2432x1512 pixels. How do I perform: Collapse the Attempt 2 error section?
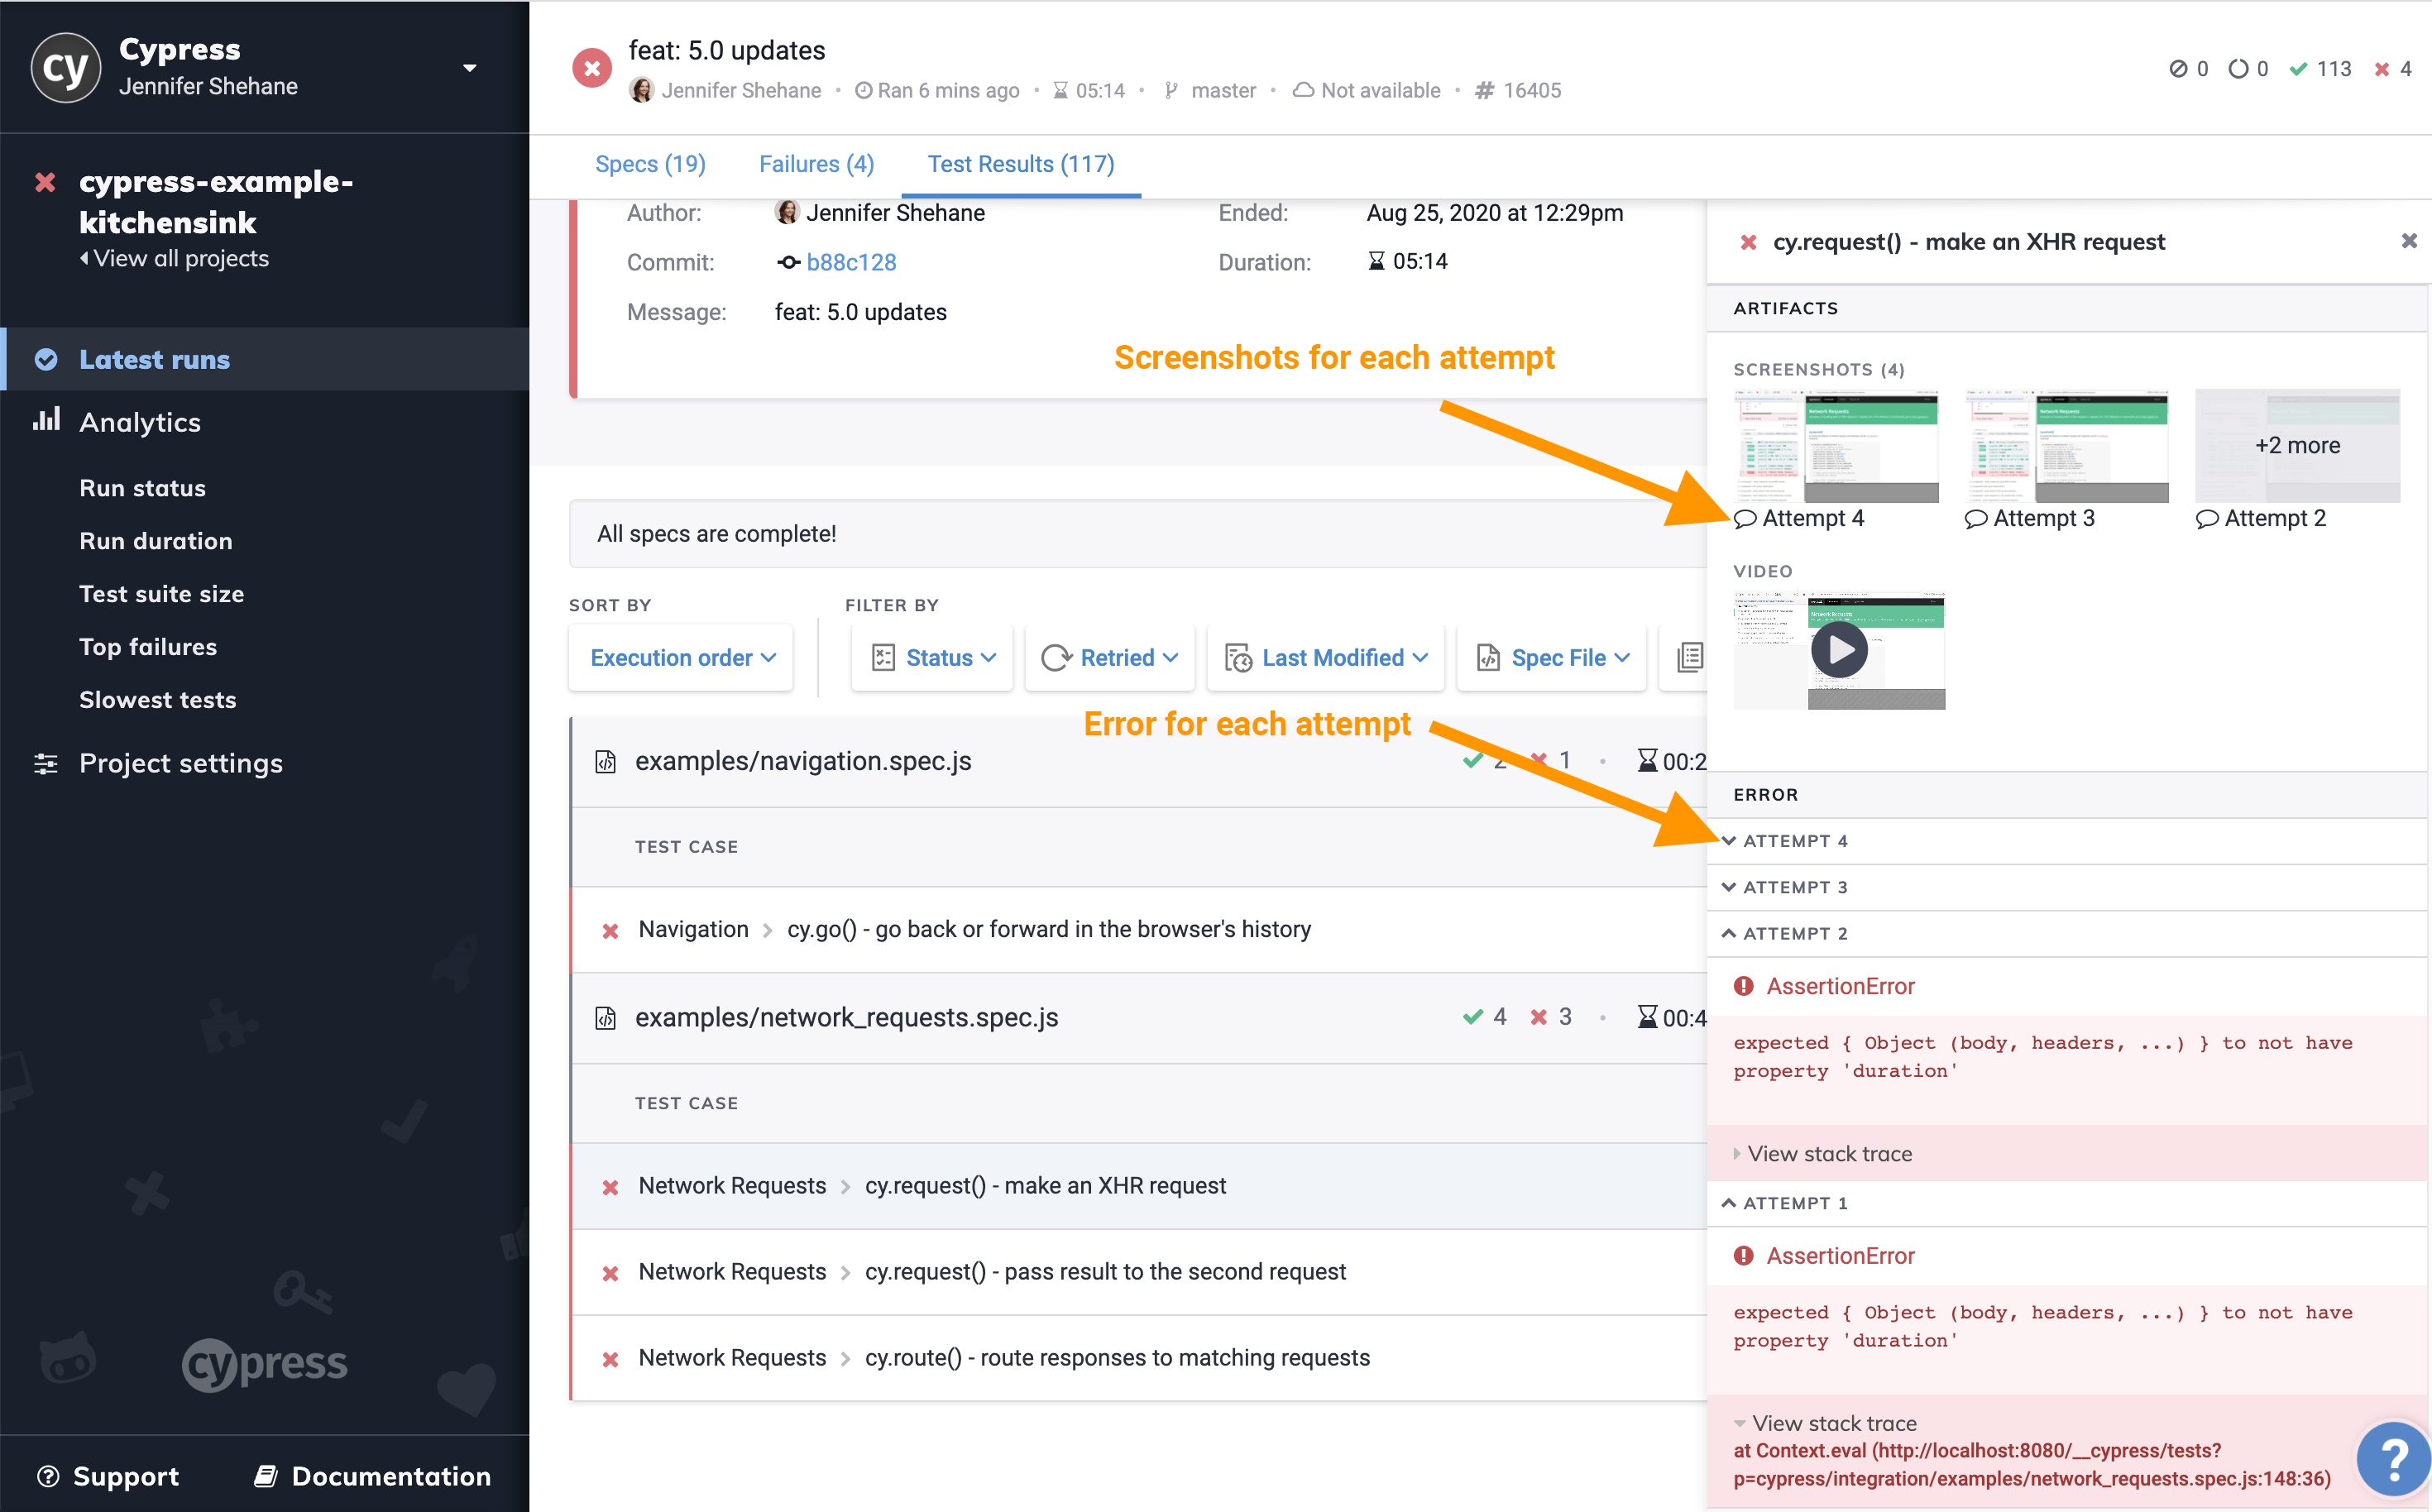click(x=1794, y=933)
